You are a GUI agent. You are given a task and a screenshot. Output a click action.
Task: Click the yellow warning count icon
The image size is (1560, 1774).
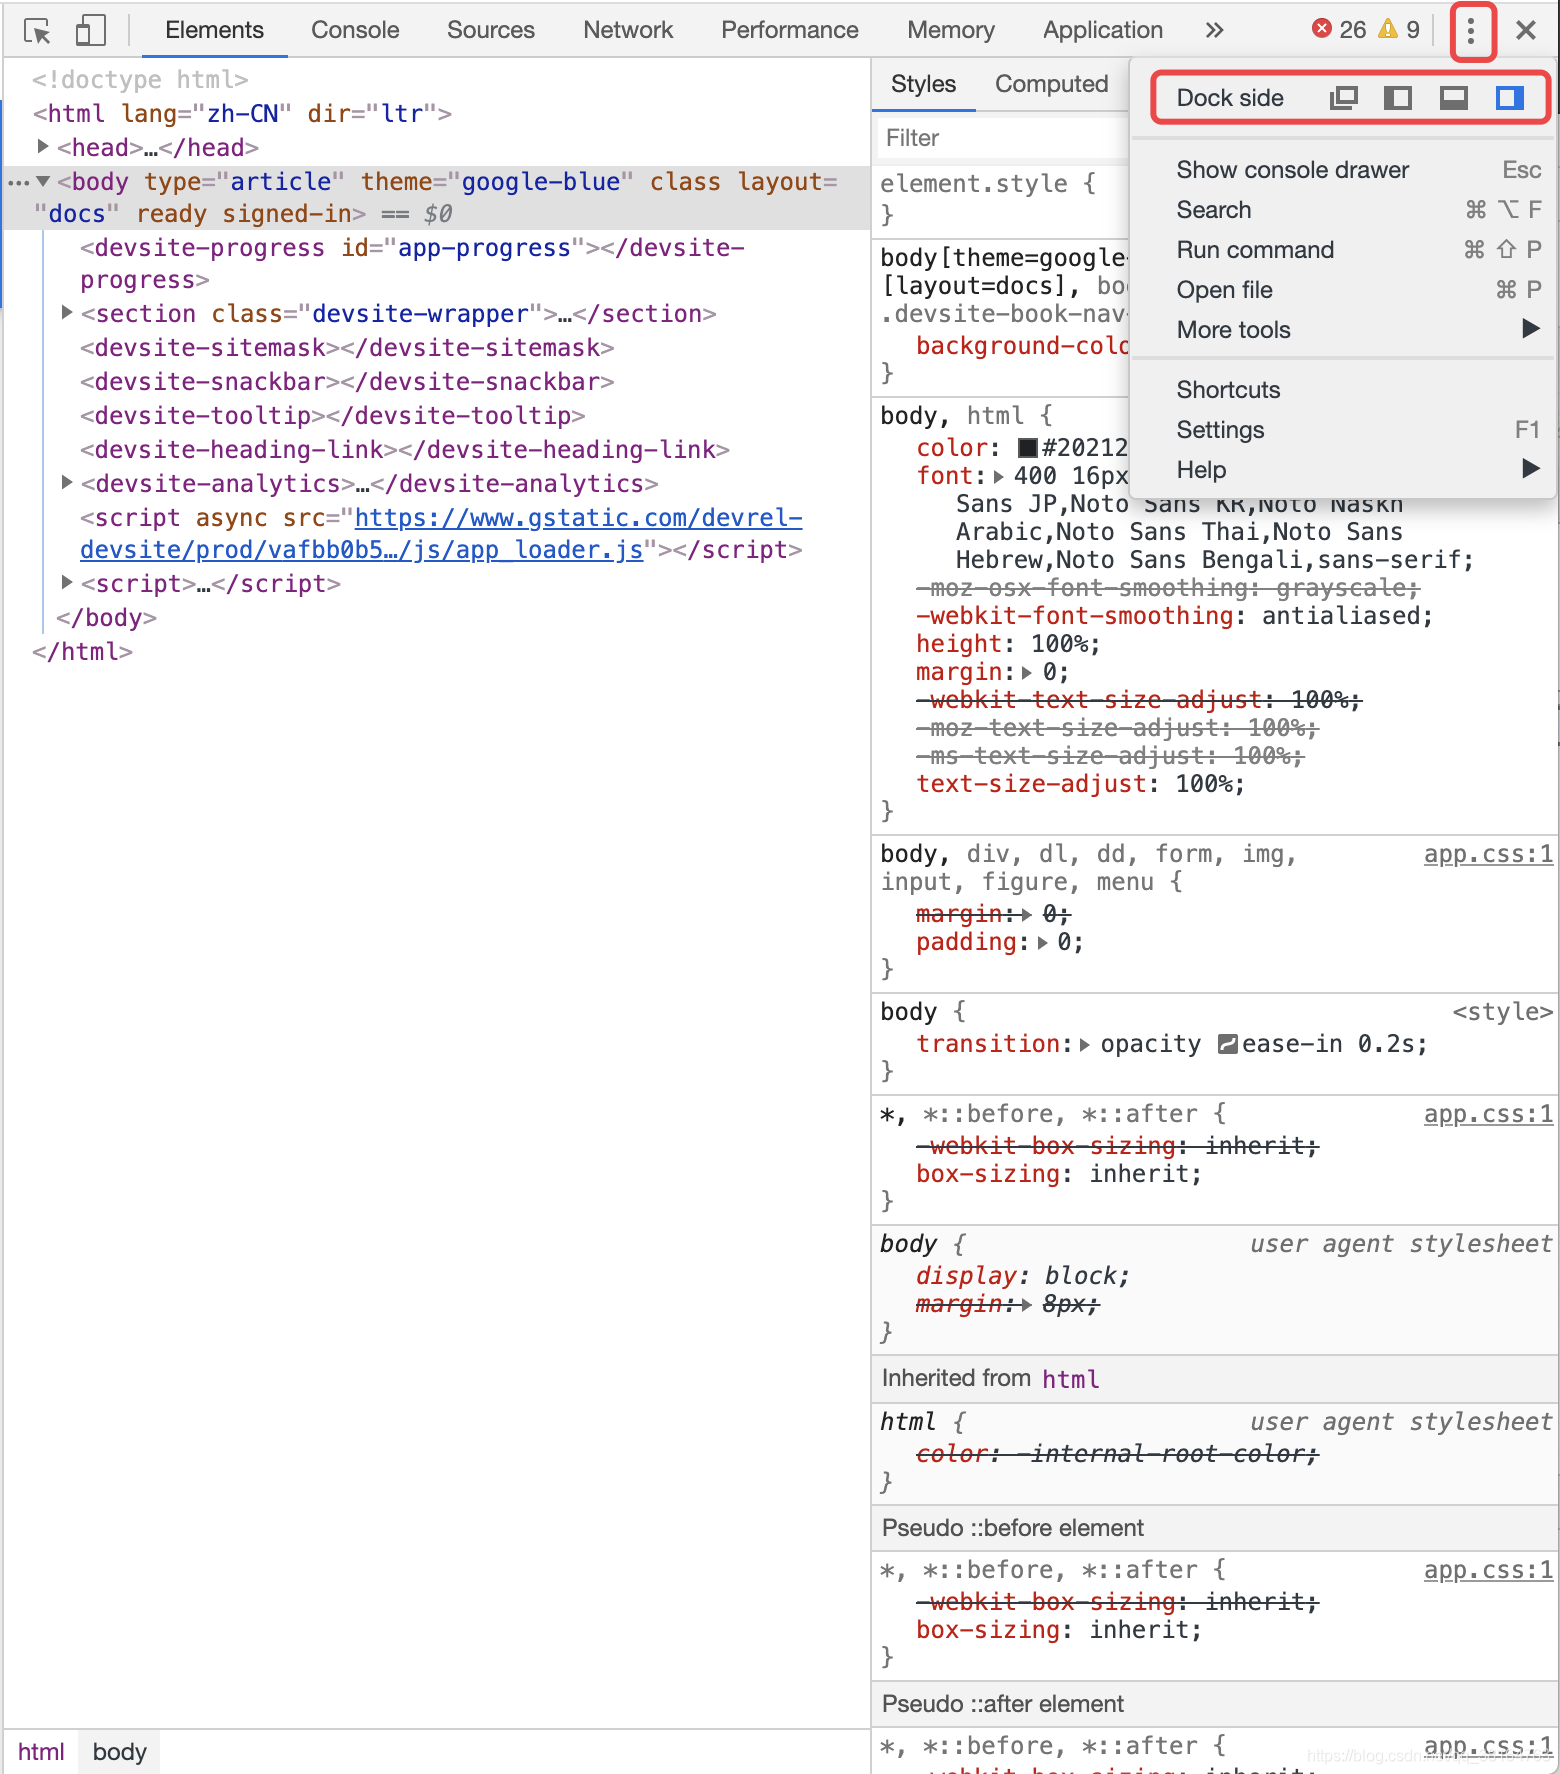tap(1387, 29)
